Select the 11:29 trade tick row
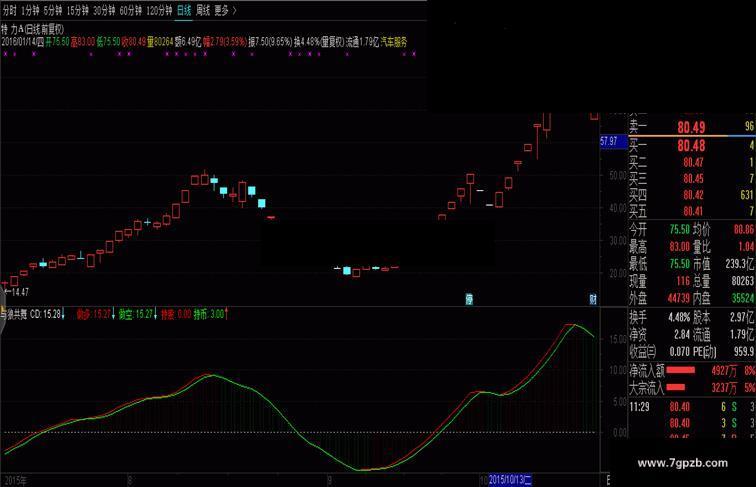Image resolution: width=756 pixels, height=487 pixels. (x=692, y=407)
